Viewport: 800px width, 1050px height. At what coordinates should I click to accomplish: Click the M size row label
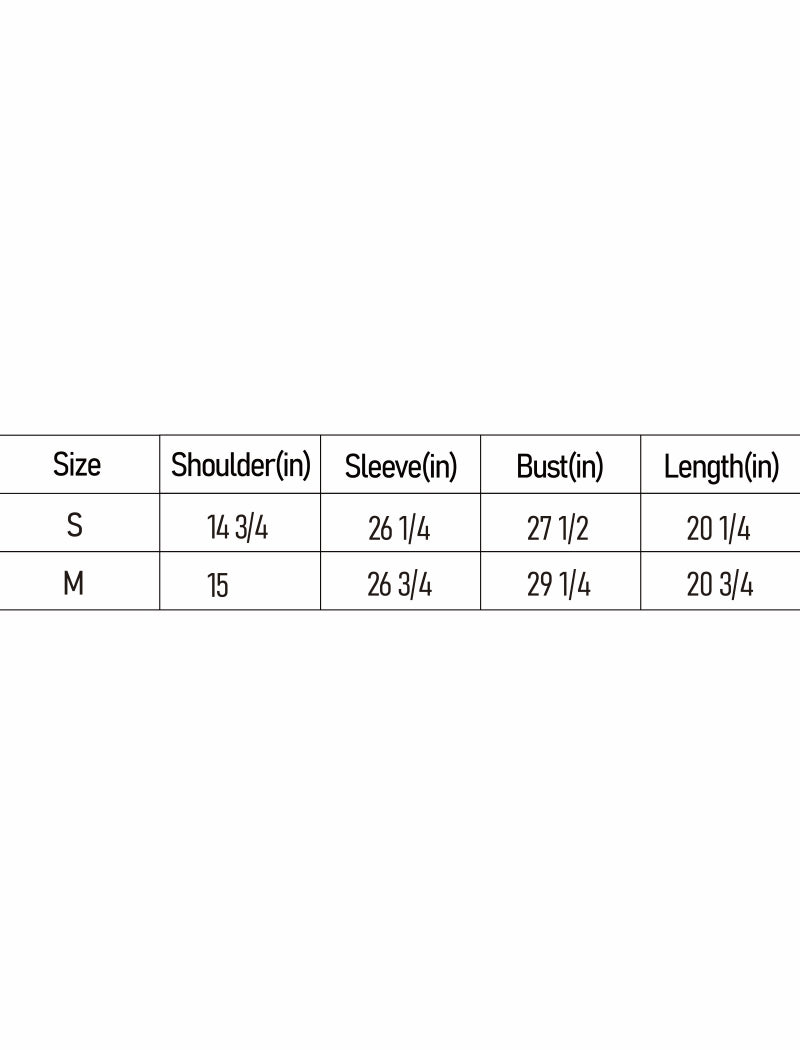tap(74, 584)
